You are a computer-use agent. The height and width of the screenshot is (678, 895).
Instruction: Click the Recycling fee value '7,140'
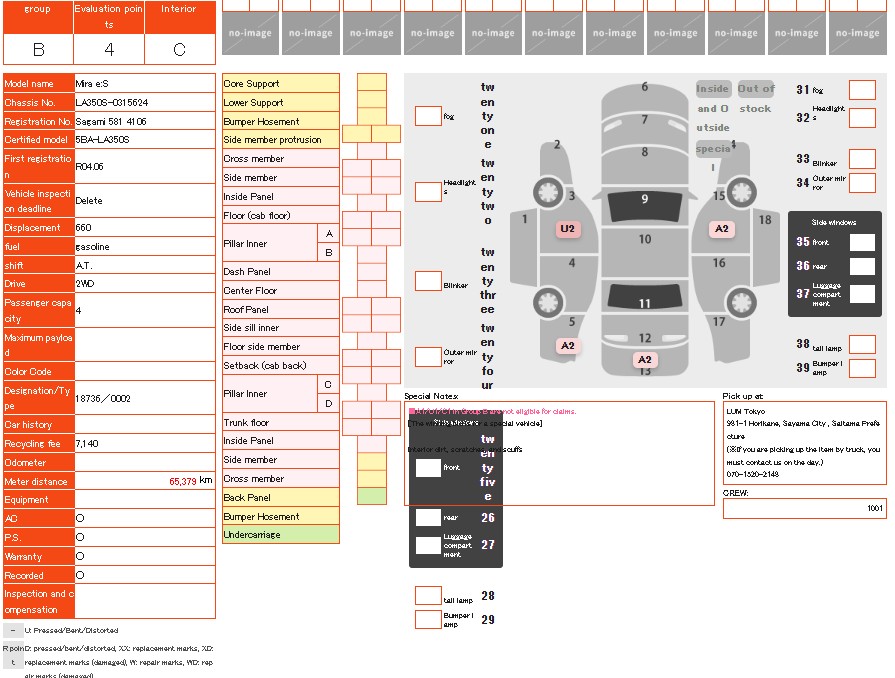[x=87, y=443]
